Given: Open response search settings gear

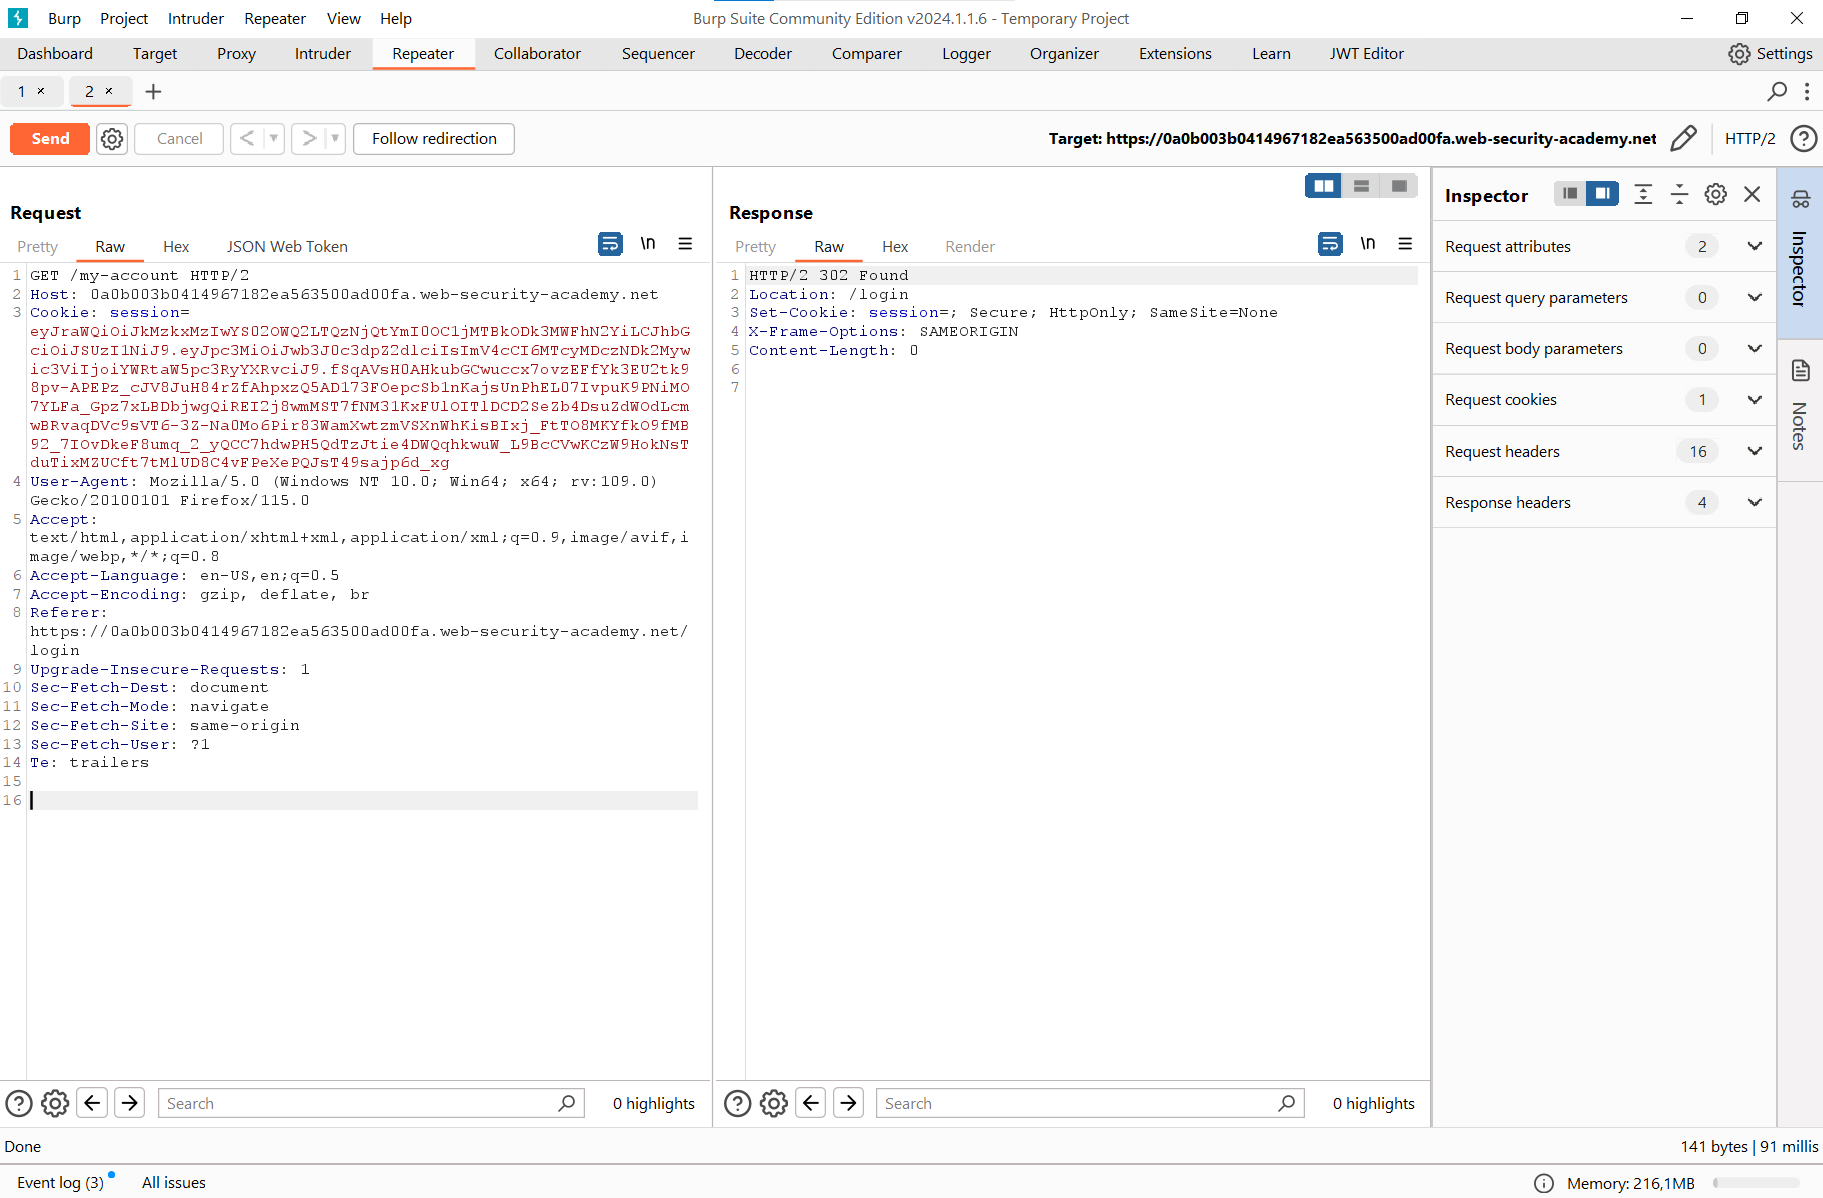Looking at the screenshot, I should pos(774,1103).
